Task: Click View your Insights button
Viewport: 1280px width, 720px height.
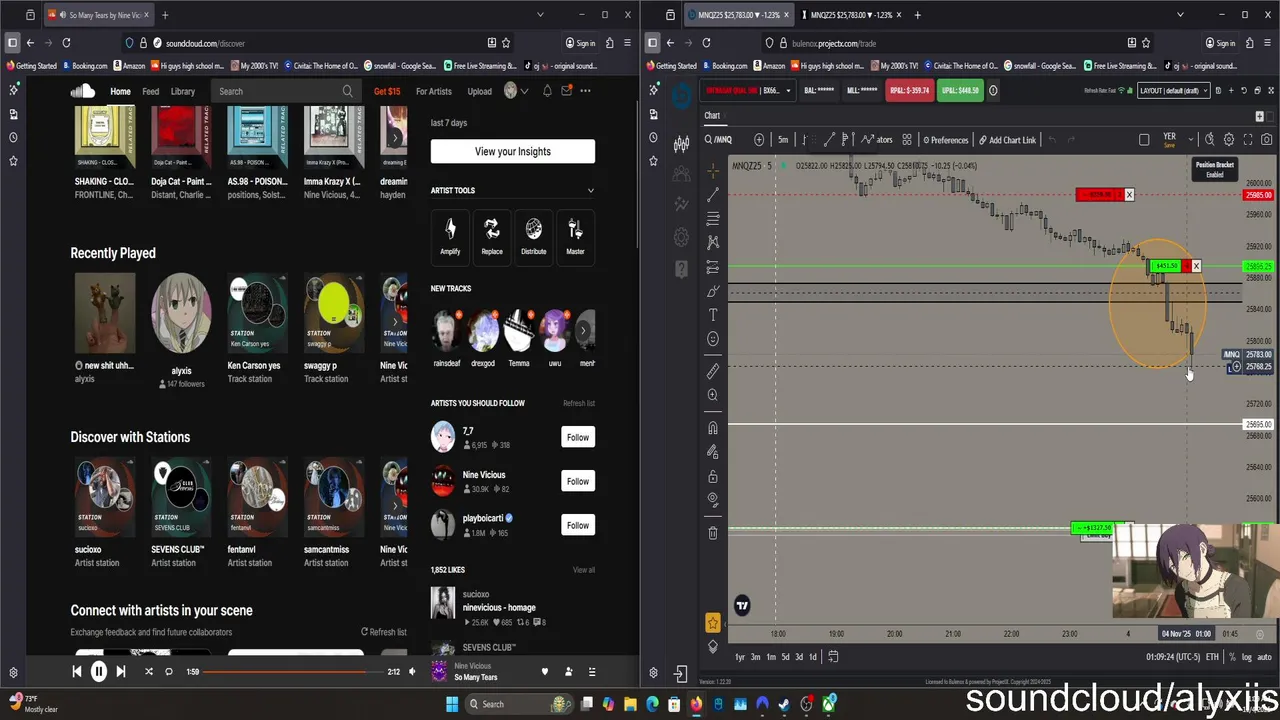Action: [x=513, y=151]
